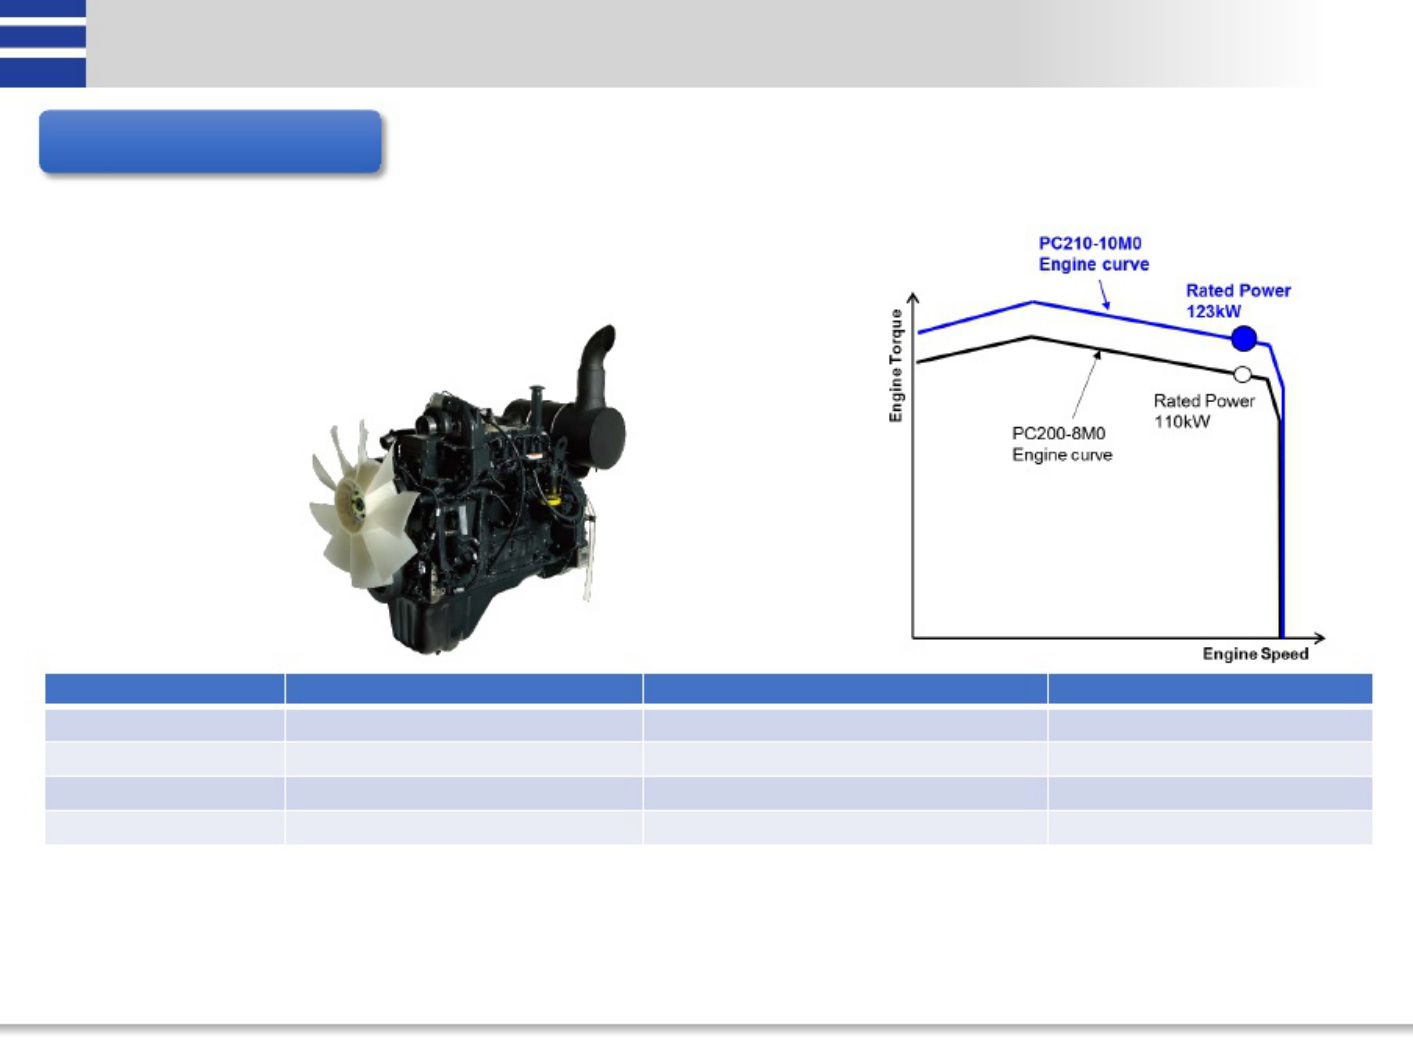Select the "Rated Power 110kW" label
The height and width of the screenshot is (1060, 1413).
coord(1203,411)
